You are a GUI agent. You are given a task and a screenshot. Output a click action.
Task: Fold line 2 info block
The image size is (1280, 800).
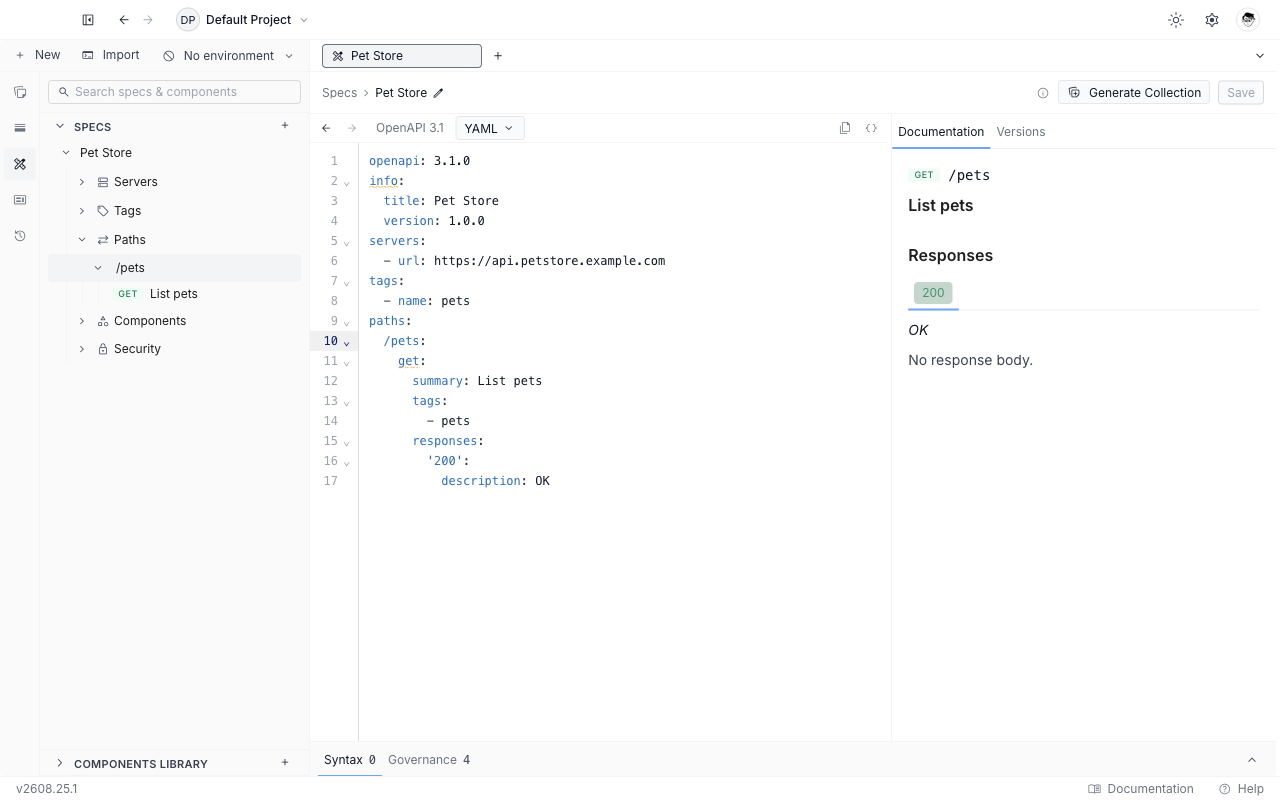click(347, 183)
